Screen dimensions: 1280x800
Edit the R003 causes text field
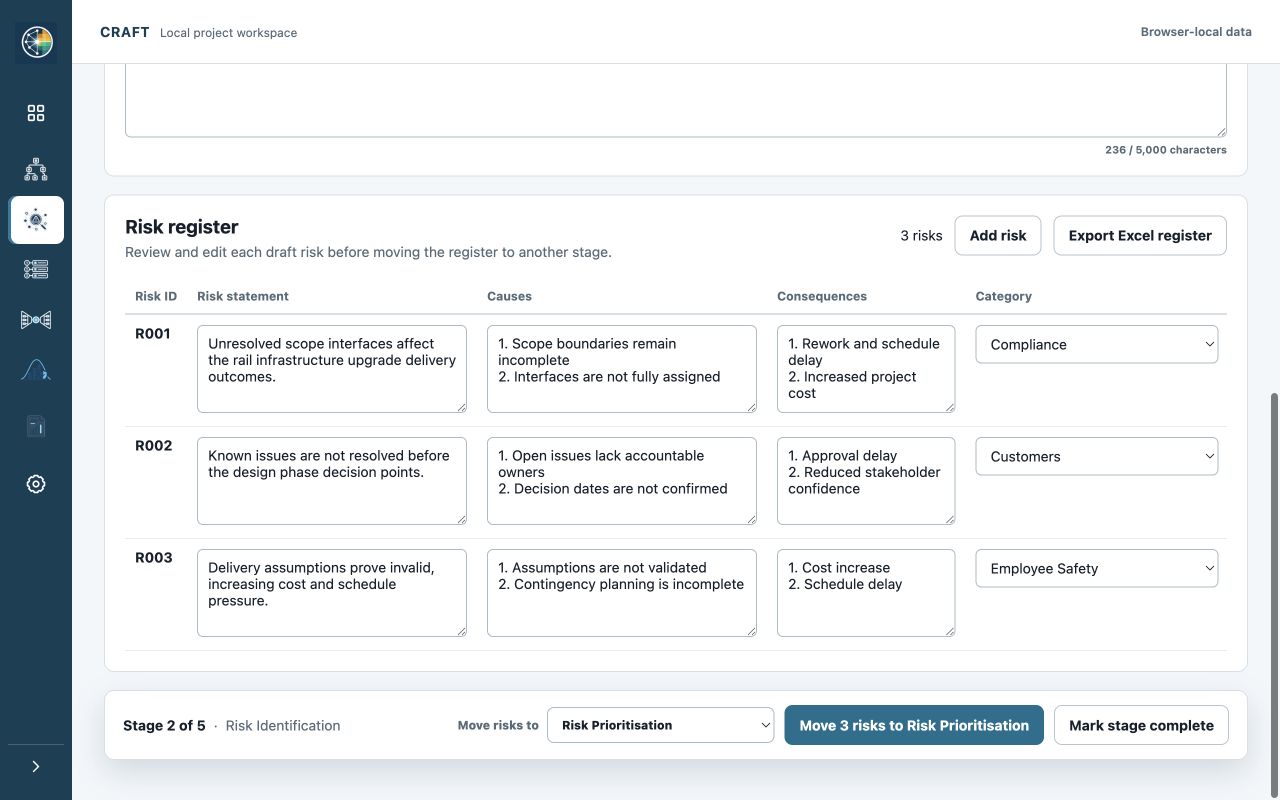click(622, 593)
